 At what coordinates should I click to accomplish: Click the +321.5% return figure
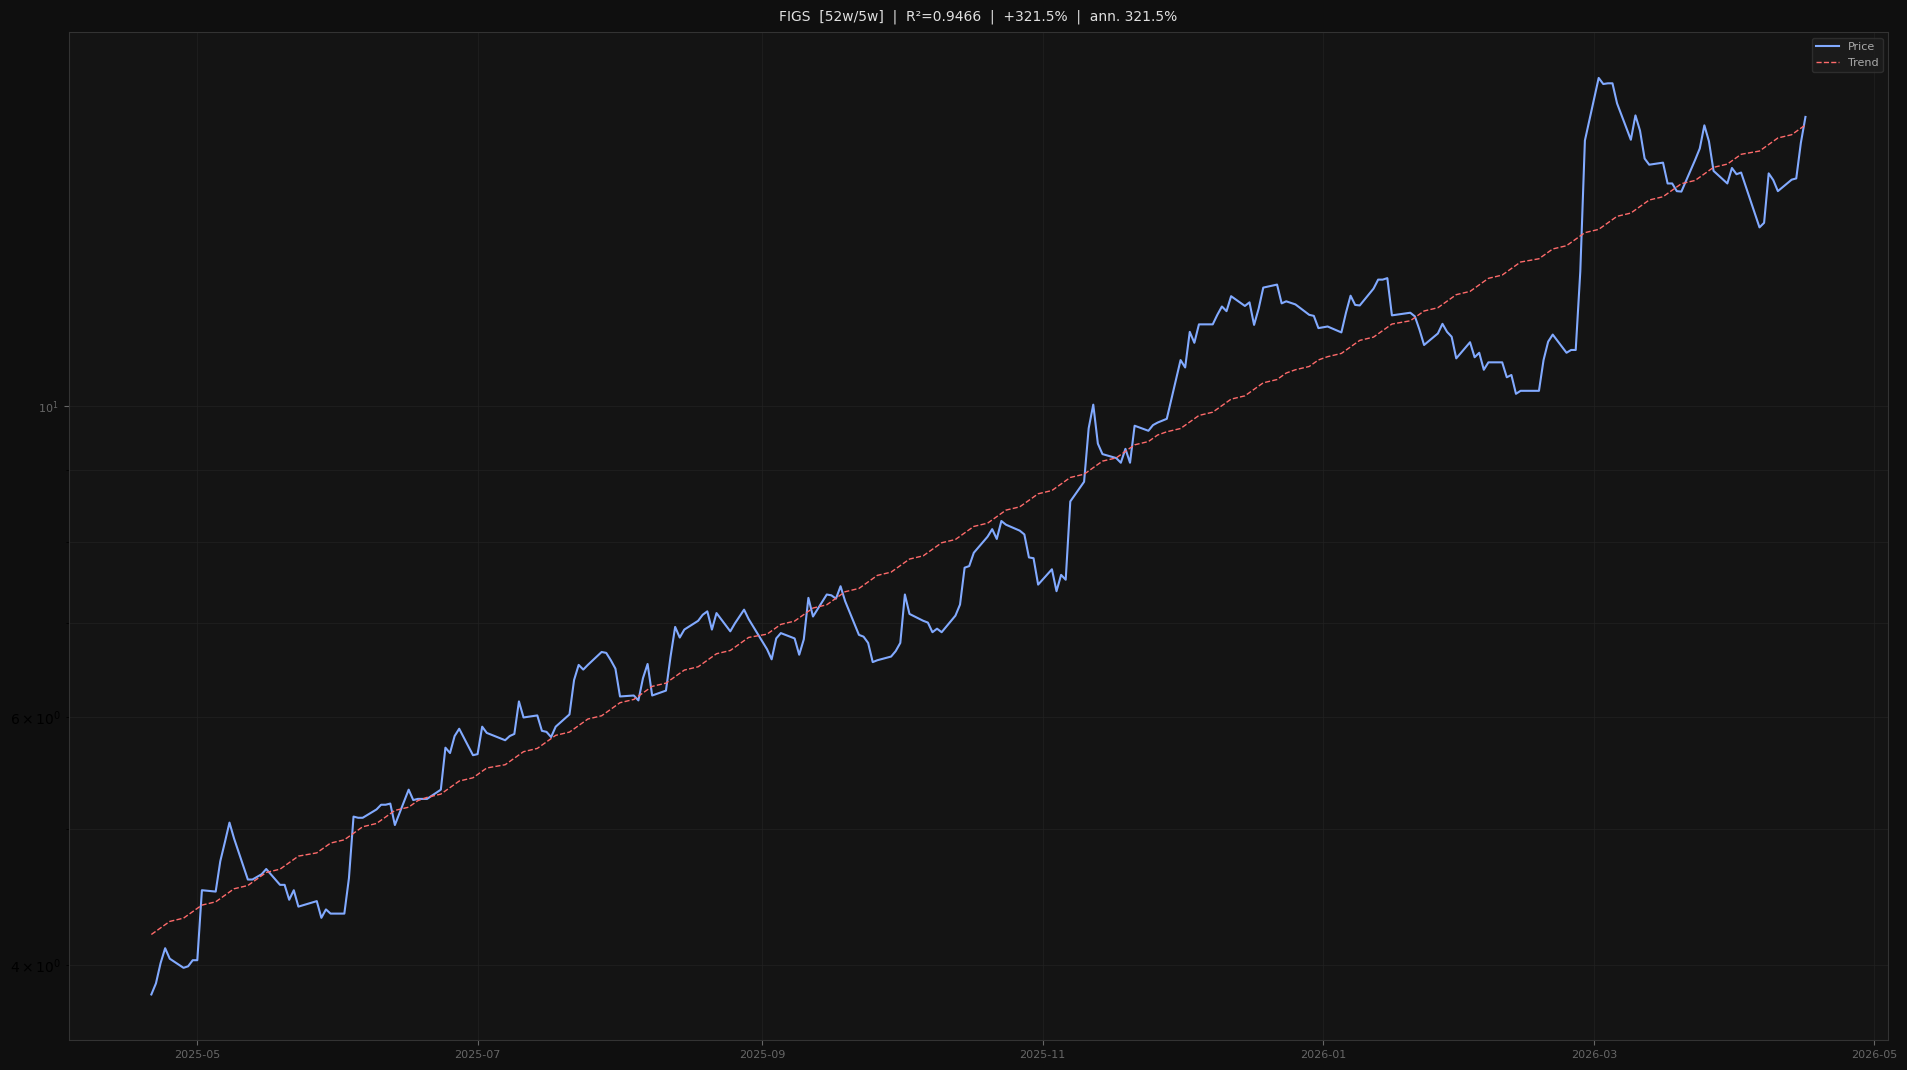coord(1035,16)
